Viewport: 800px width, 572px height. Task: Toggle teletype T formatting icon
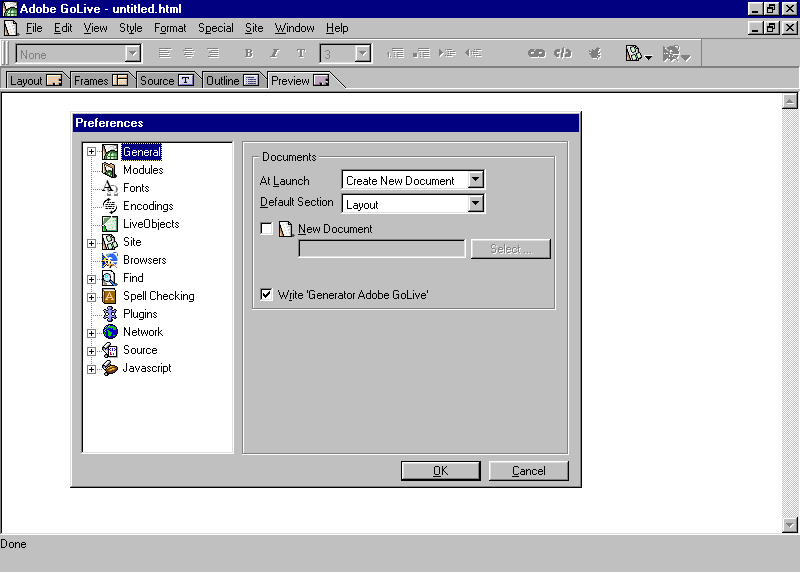coord(301,53)
